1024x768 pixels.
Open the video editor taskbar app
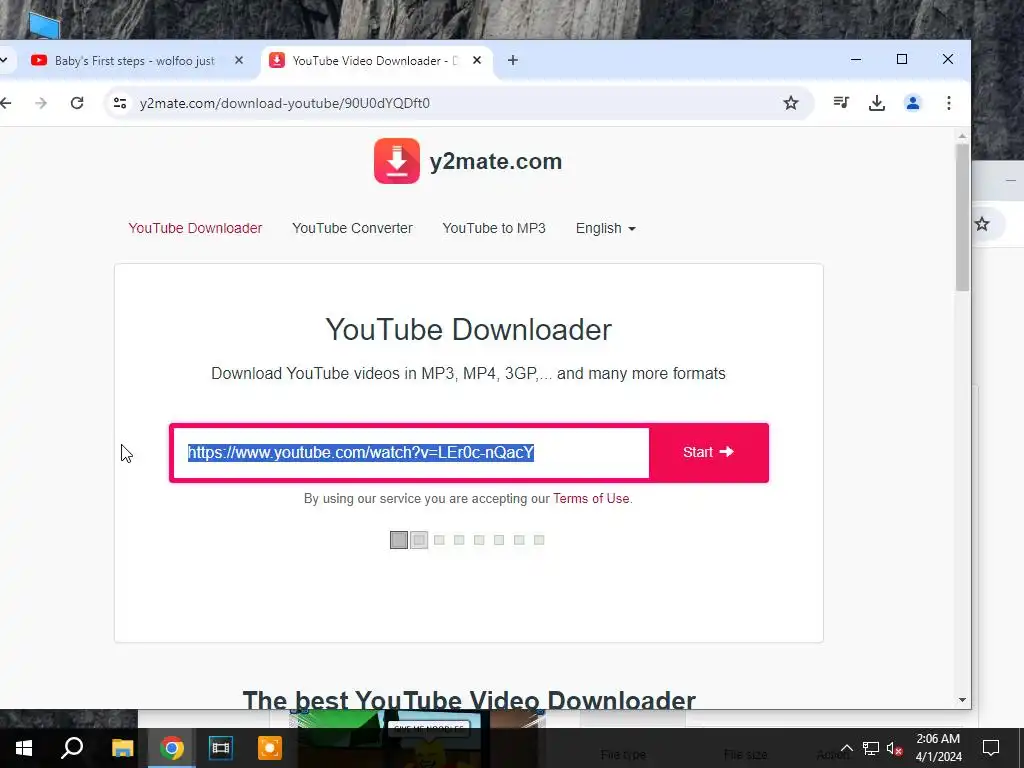coord(221,748)
